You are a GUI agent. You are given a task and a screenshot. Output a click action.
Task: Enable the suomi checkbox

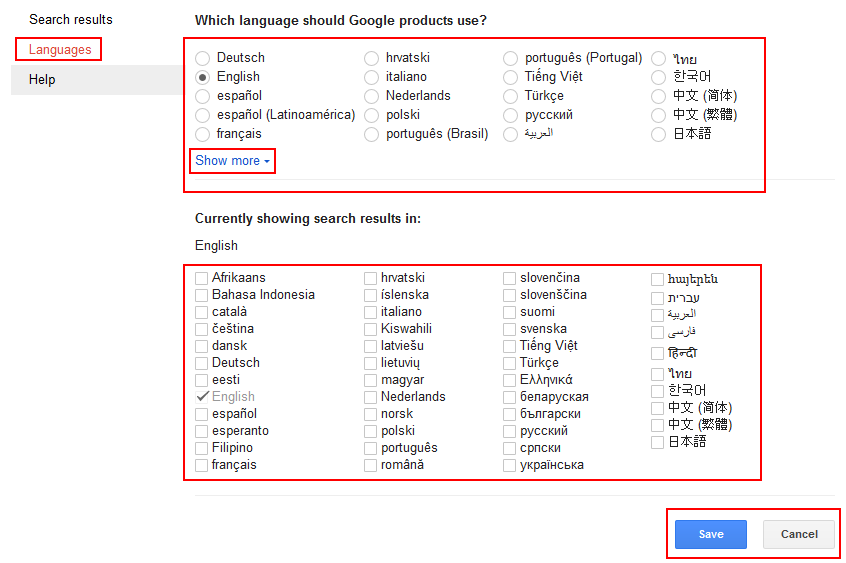pyautogui.click(x=509, y=313)
